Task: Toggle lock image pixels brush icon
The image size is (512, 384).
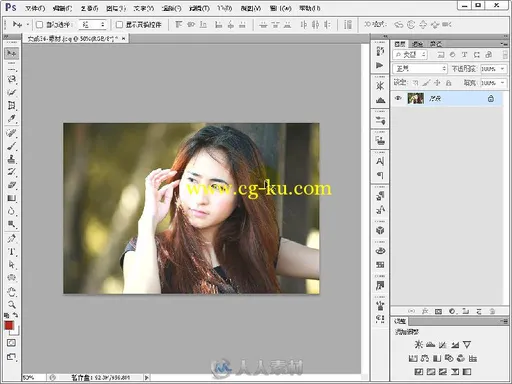Action: coord(426,83)
